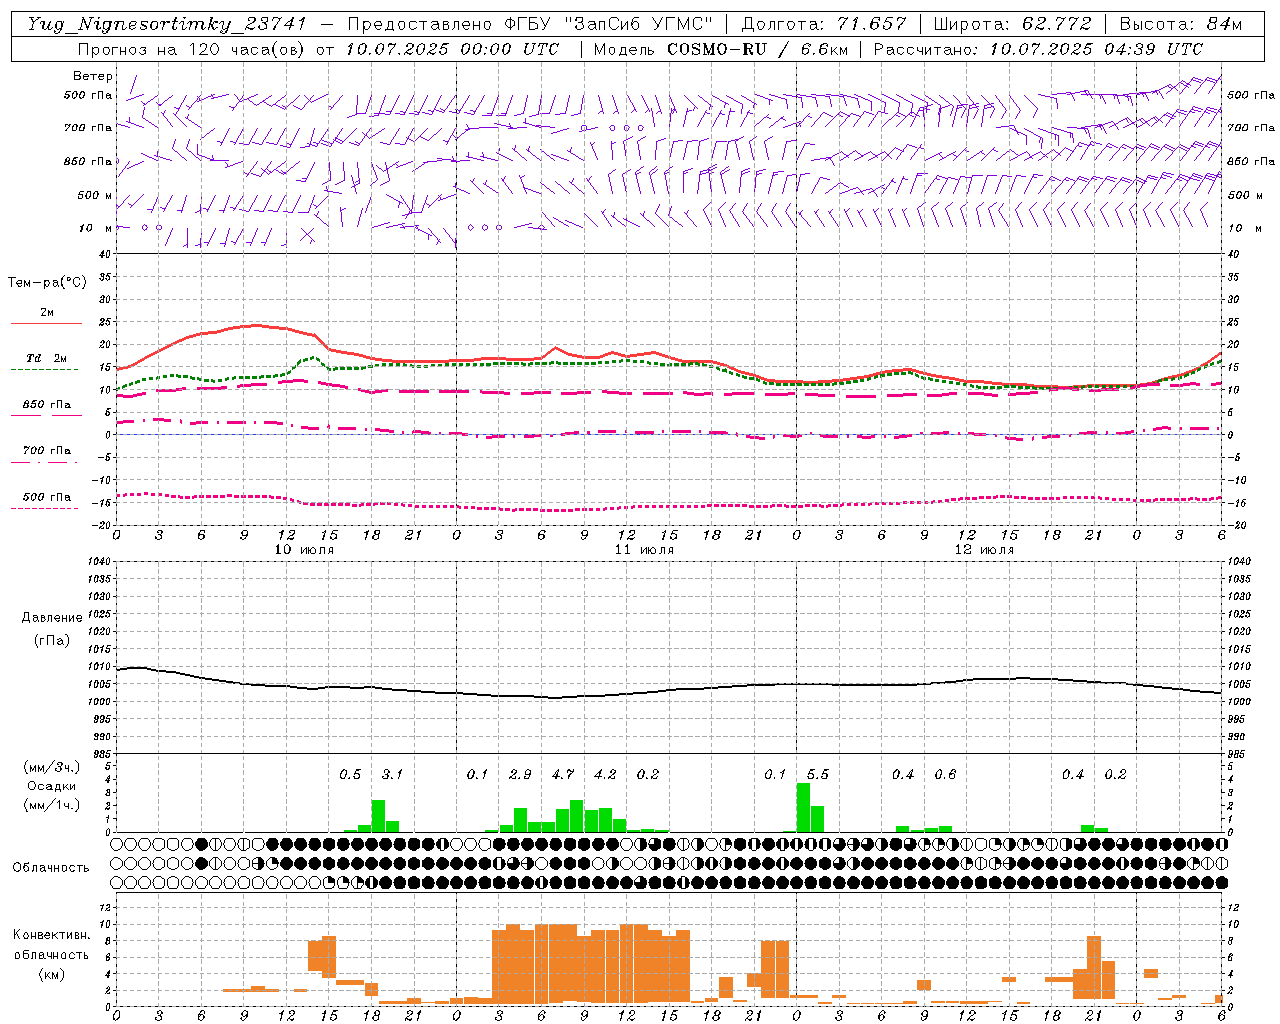Click the 12 июля date label
This screenshot has width=1280, height=1024.
point(984,550)
